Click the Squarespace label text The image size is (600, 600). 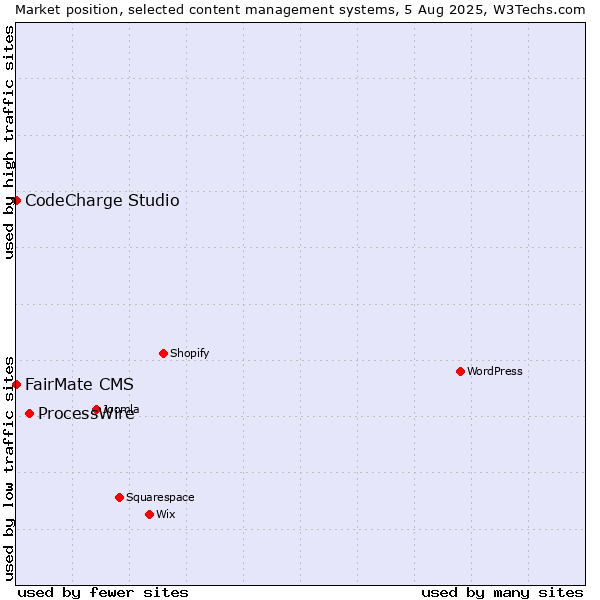click(x=160, y=497)
